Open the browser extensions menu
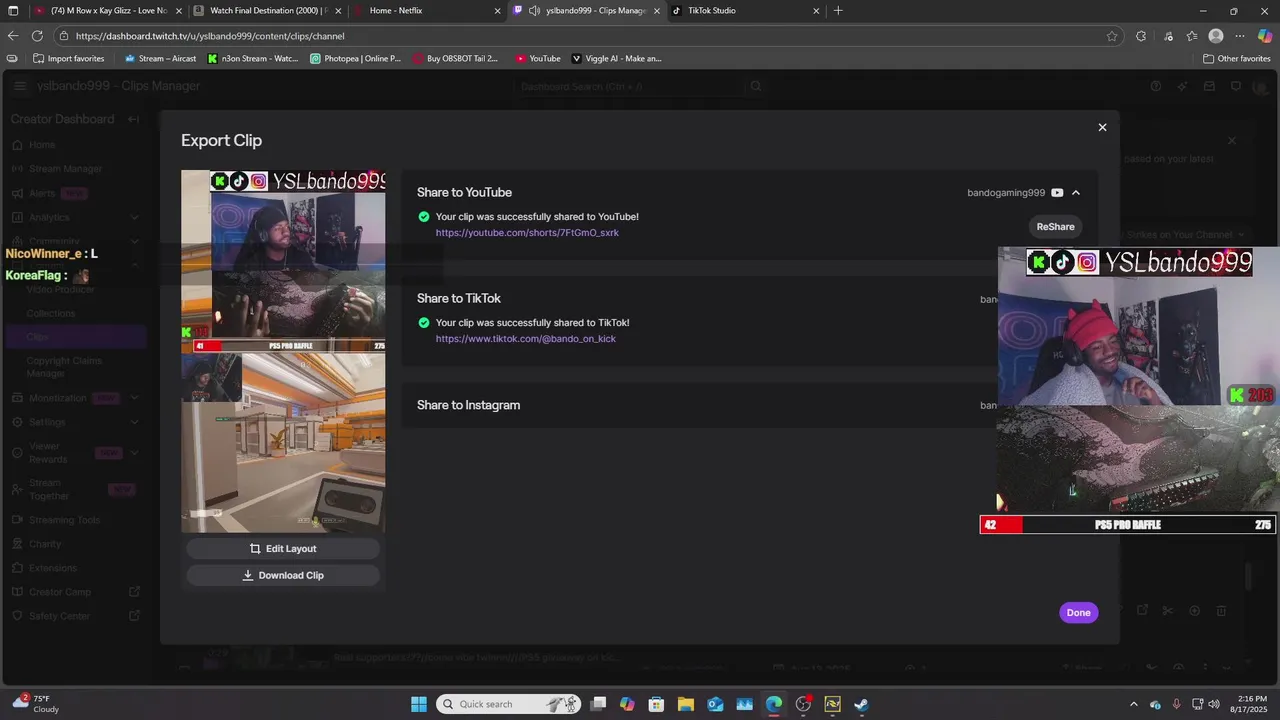The image size is (1280, 720). 1141,36
